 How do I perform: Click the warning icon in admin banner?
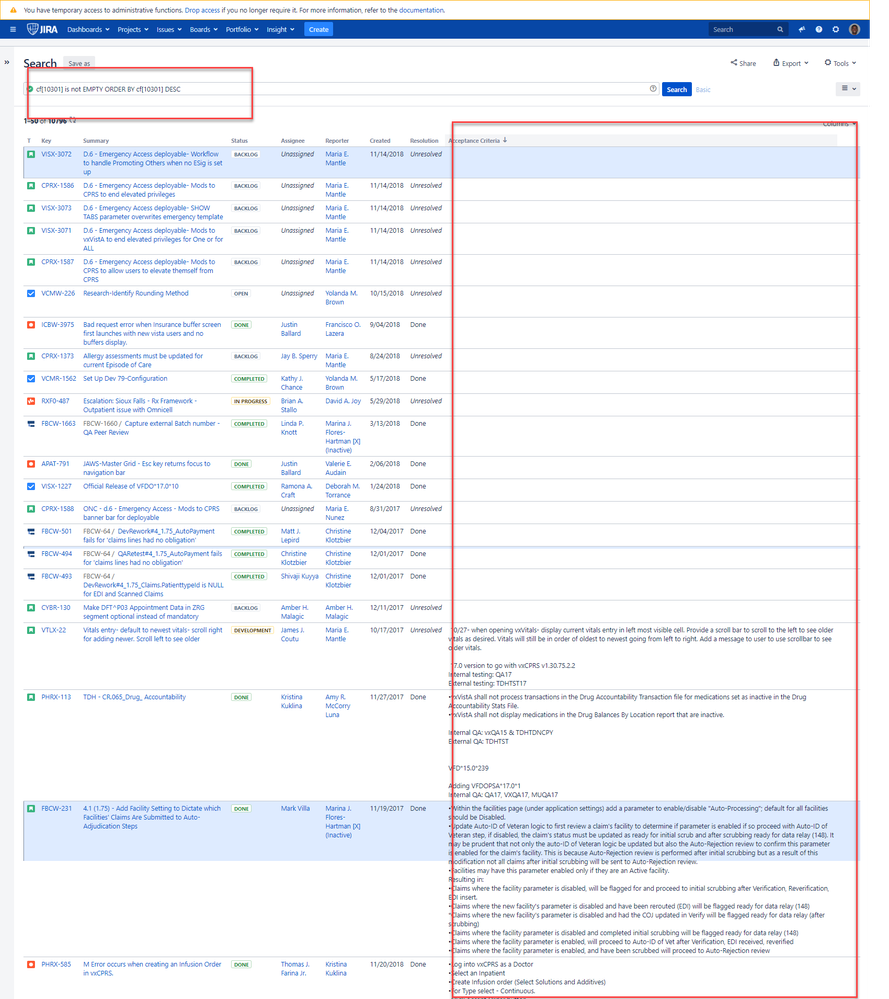tap(13, 10)
